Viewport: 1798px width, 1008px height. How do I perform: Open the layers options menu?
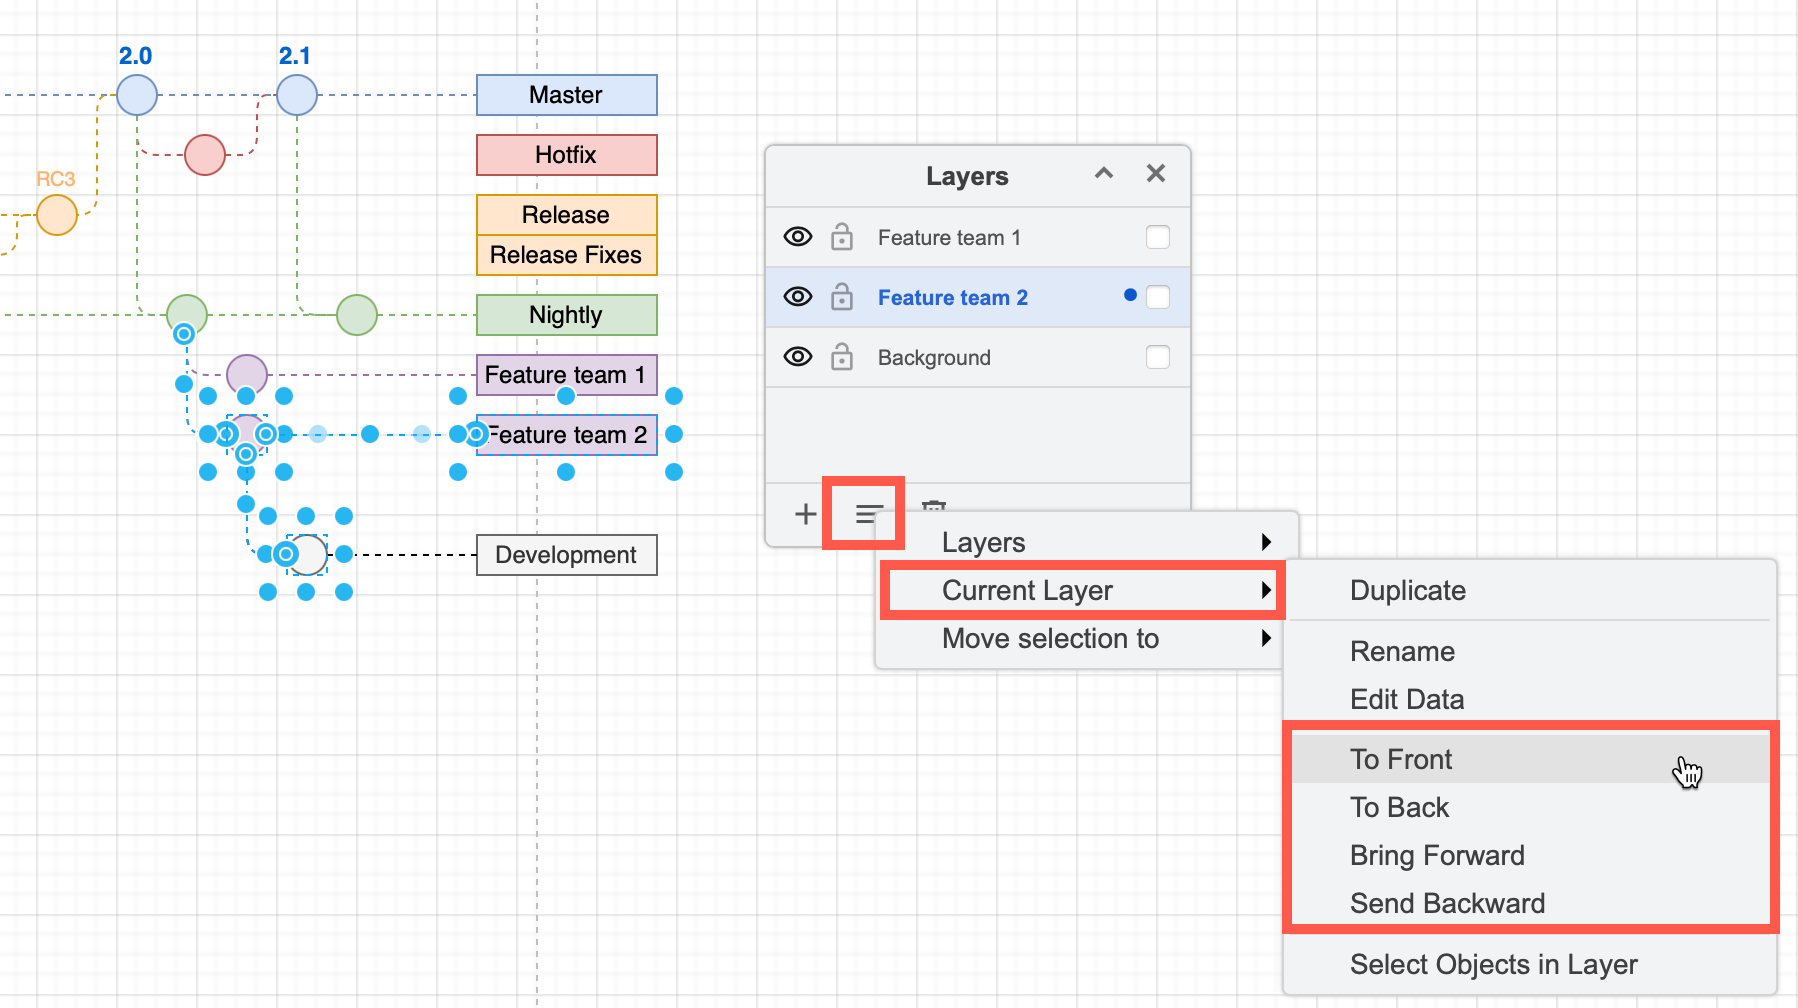tap(864, 513)
